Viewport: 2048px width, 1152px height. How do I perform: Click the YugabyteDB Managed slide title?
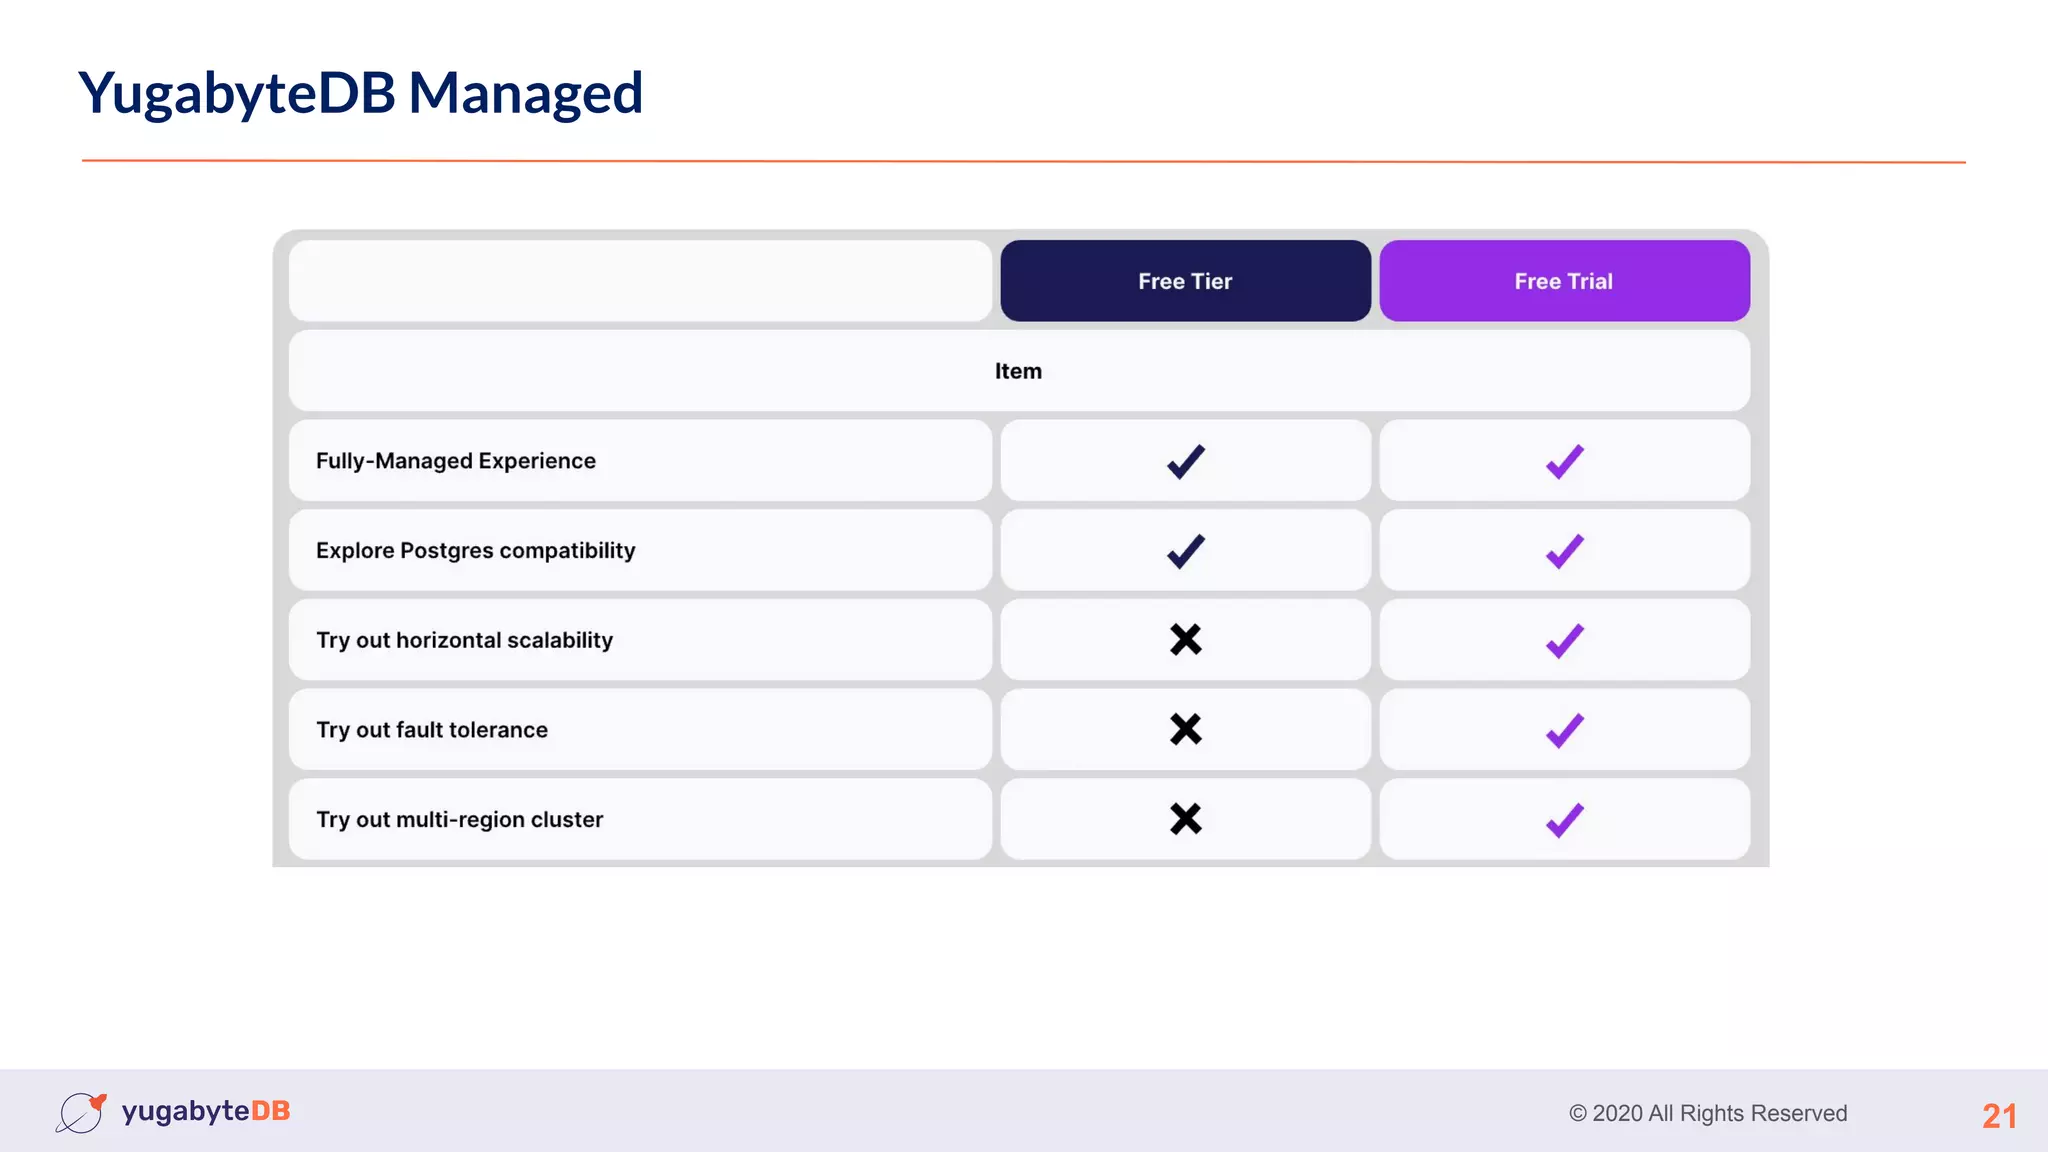click(360, 93)
